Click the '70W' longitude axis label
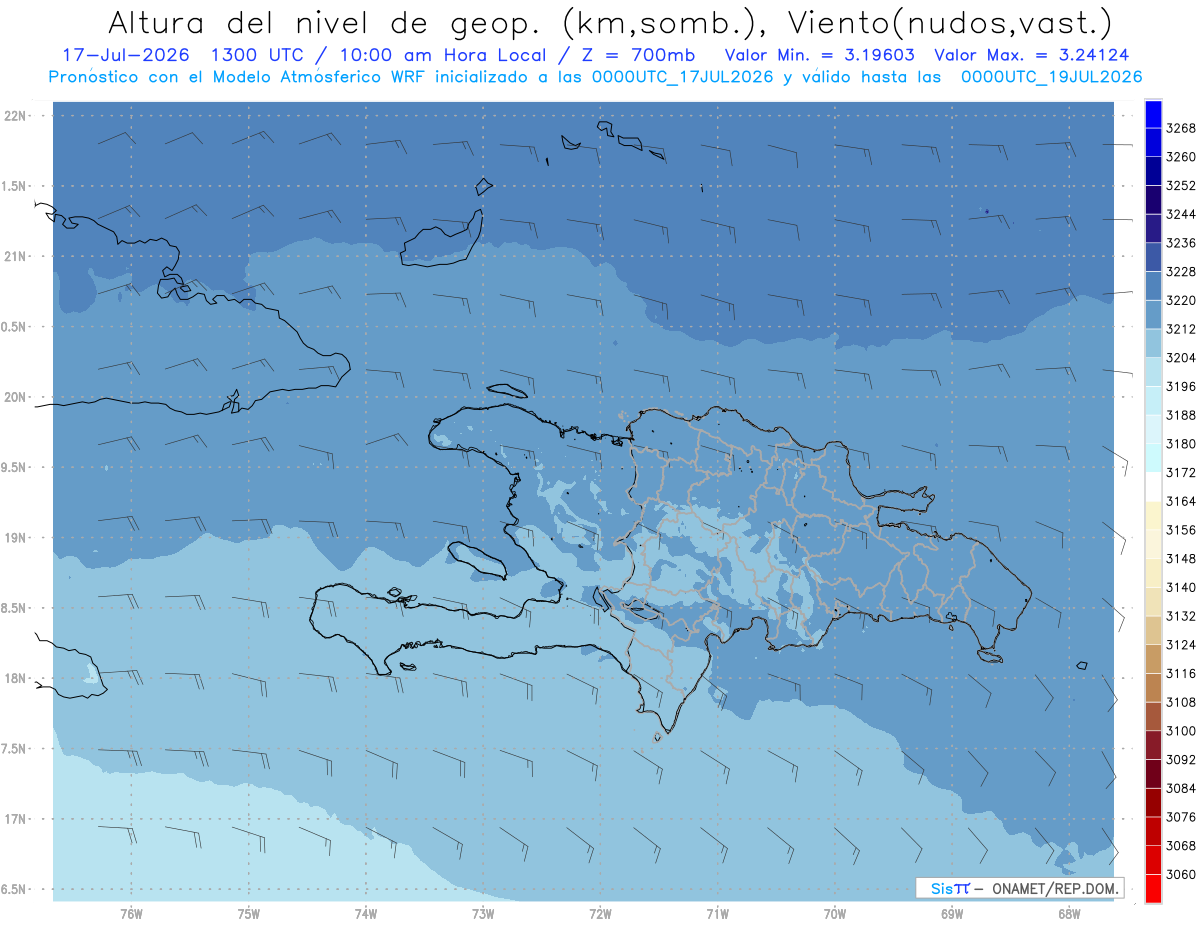1200x927 pixels. (835, 914)
